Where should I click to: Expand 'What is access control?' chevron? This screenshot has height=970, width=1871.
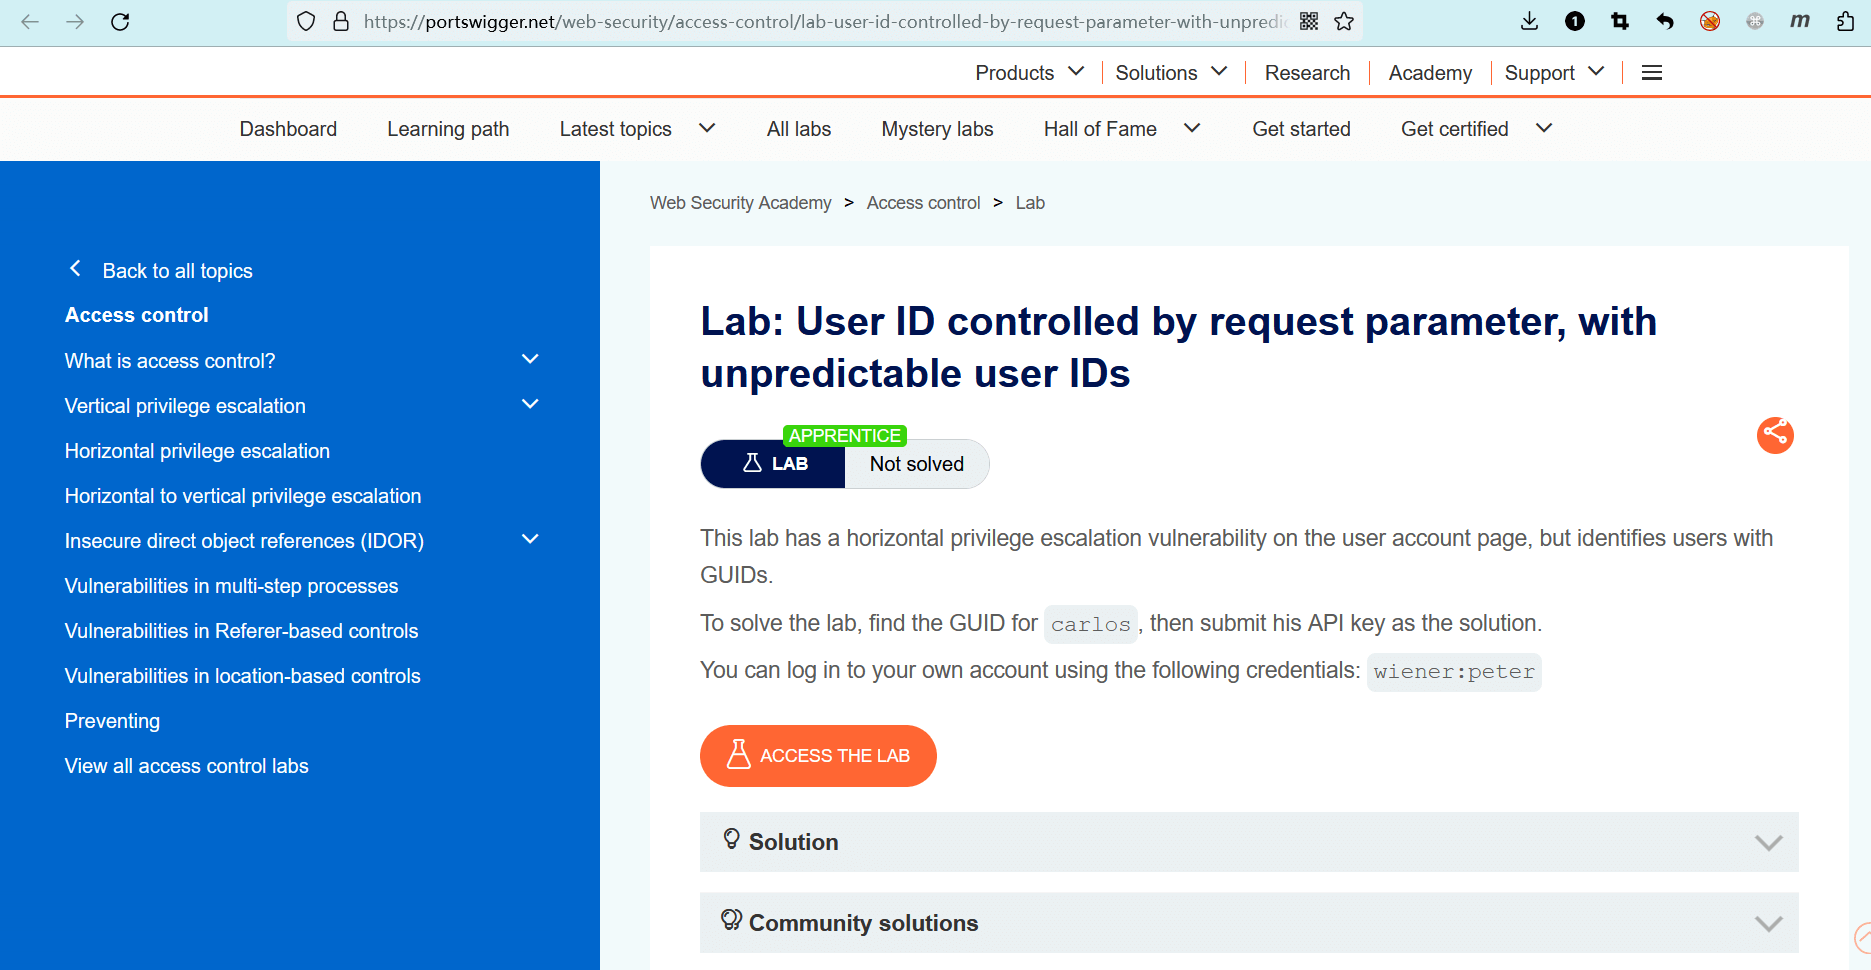[530, 359]
